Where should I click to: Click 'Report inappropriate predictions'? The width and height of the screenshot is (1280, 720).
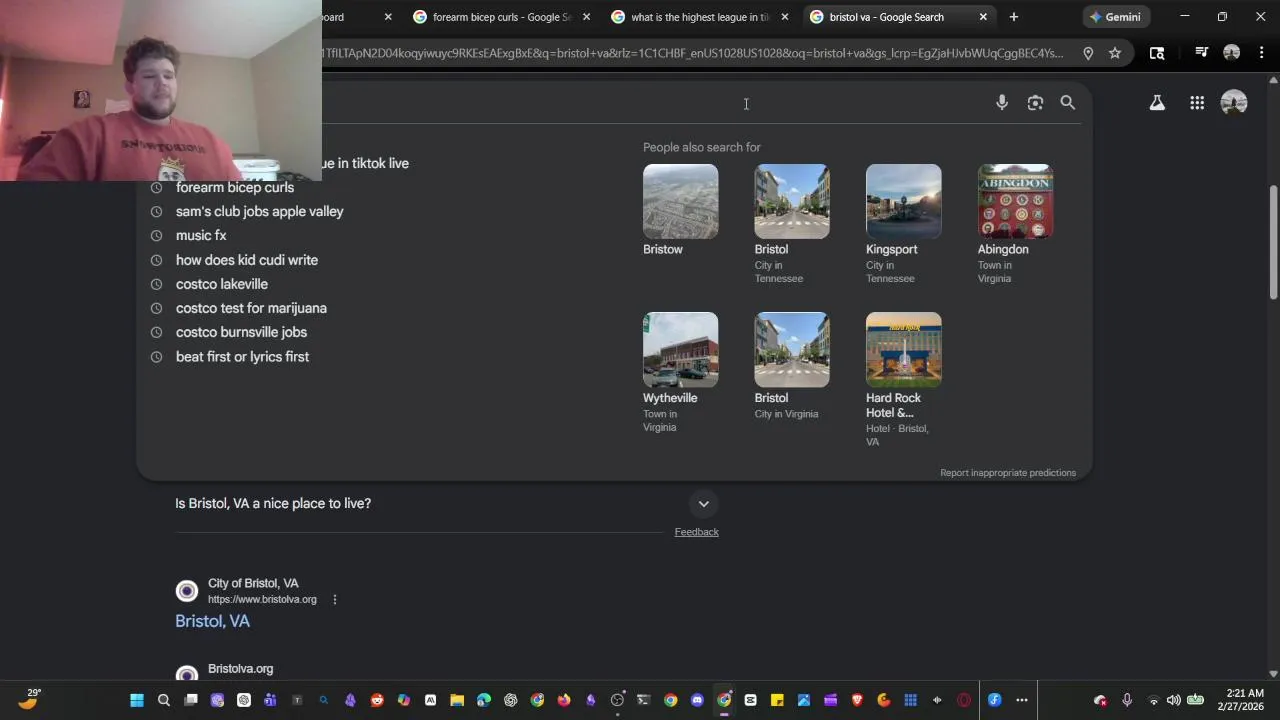click(x=1008, y=473)
